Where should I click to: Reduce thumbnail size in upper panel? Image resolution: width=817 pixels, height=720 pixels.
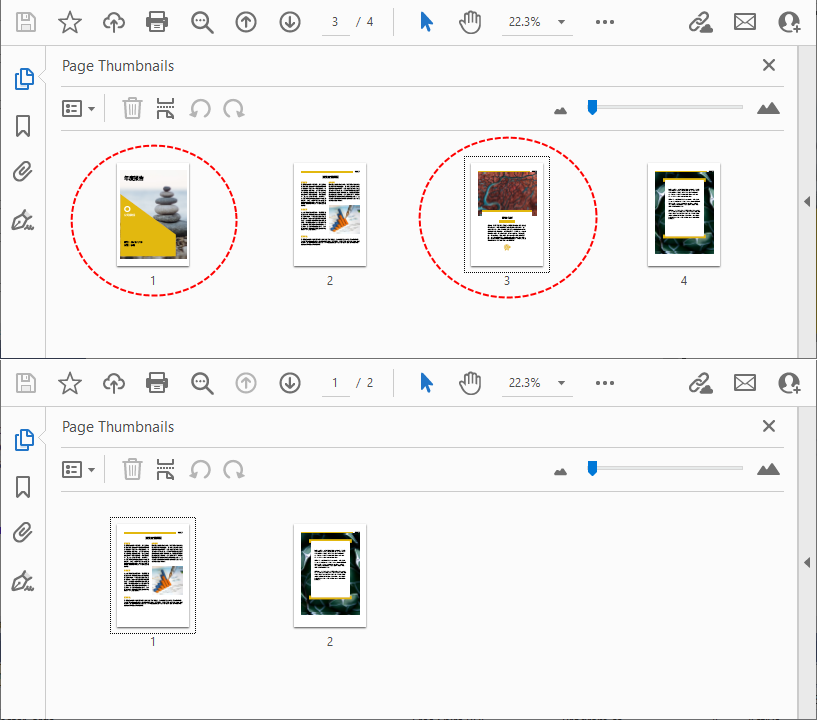(560, 110)
